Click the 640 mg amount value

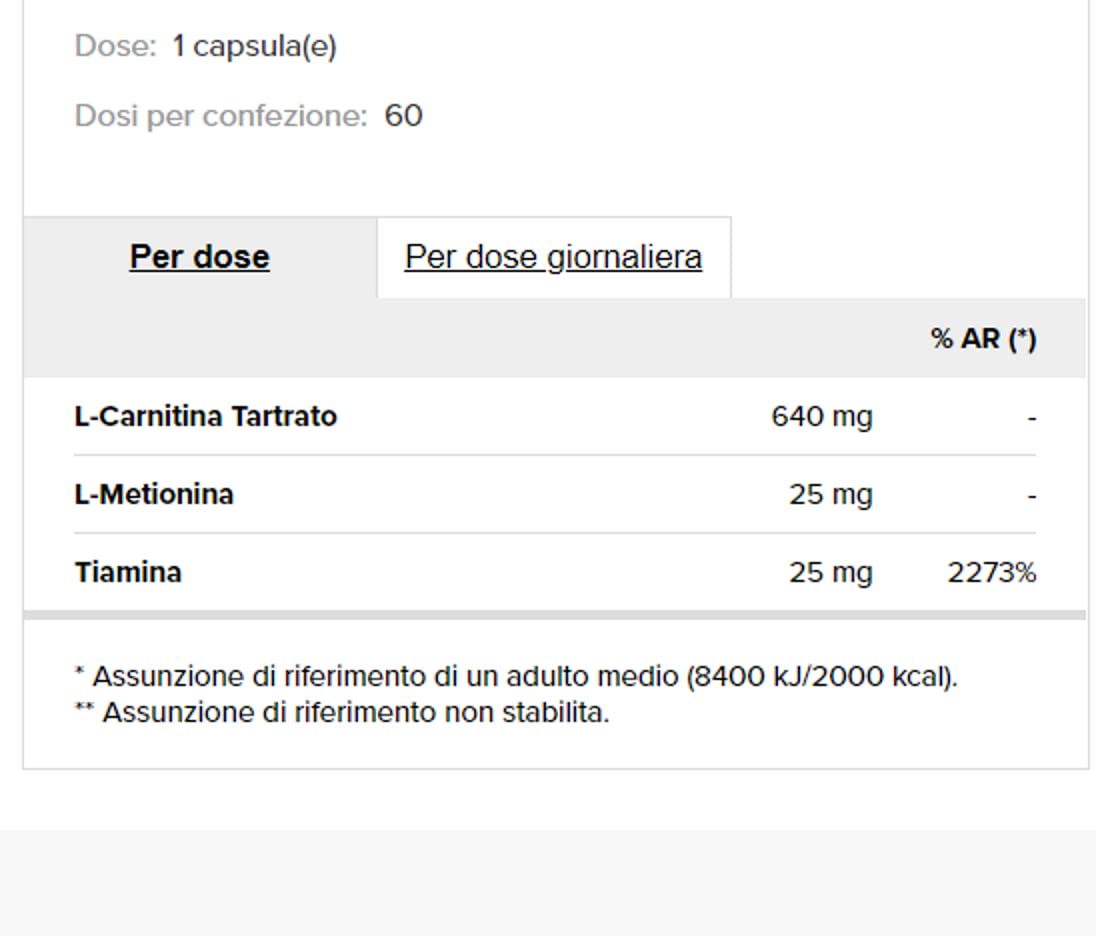[x=822, y=417]
